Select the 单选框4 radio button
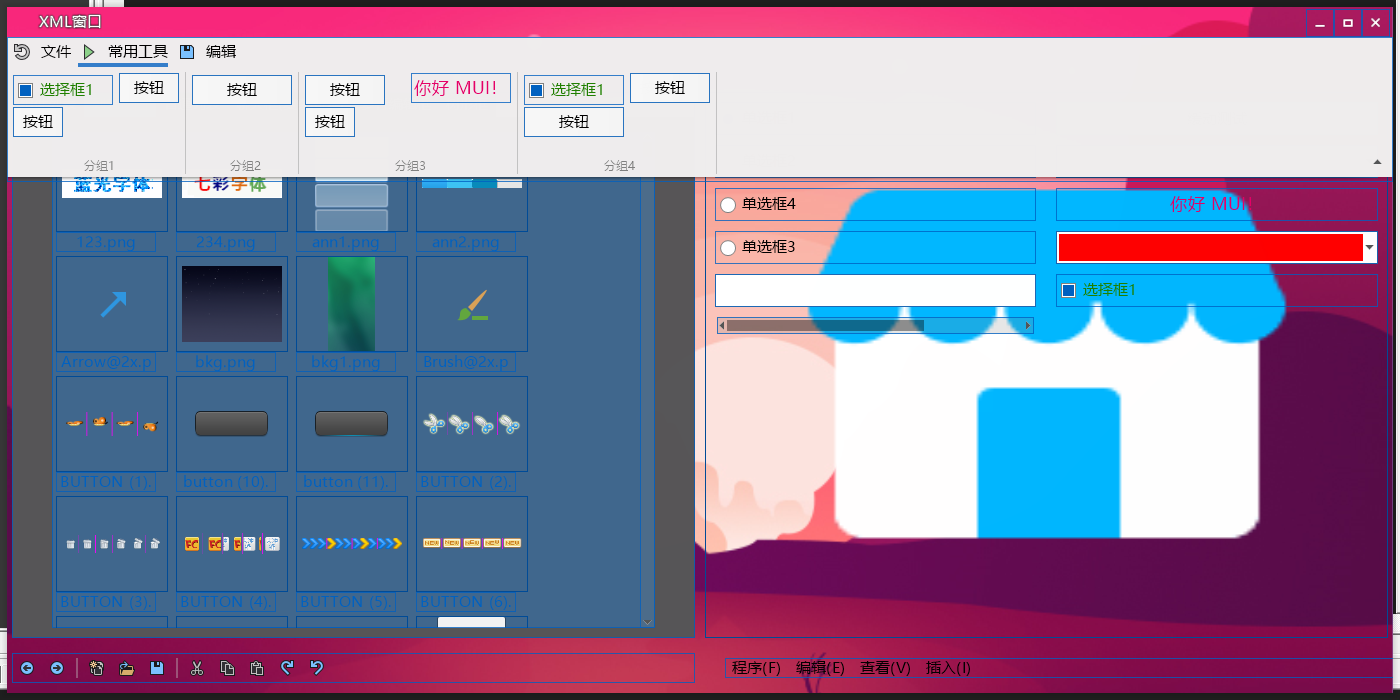Image resolution: width=1400 pixels, height=700 pixels. (x=728, y=205)
